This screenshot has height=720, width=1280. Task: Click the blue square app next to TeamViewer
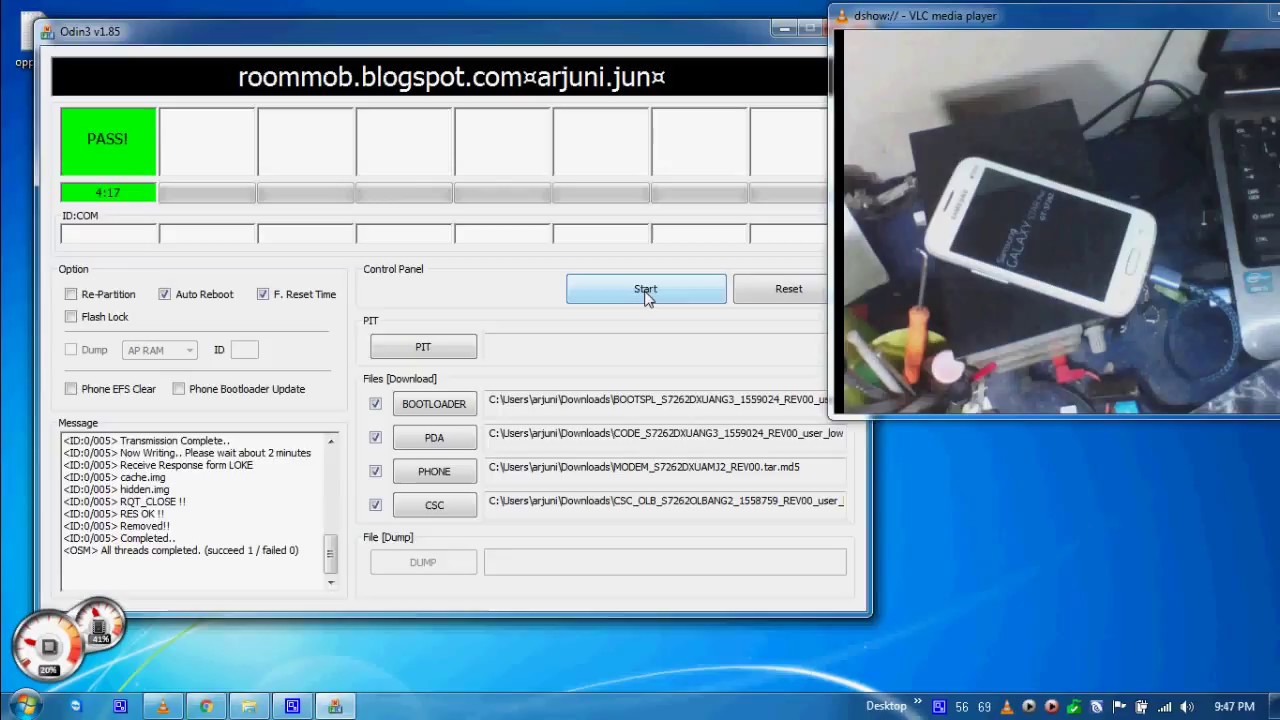tap(120, 706)
